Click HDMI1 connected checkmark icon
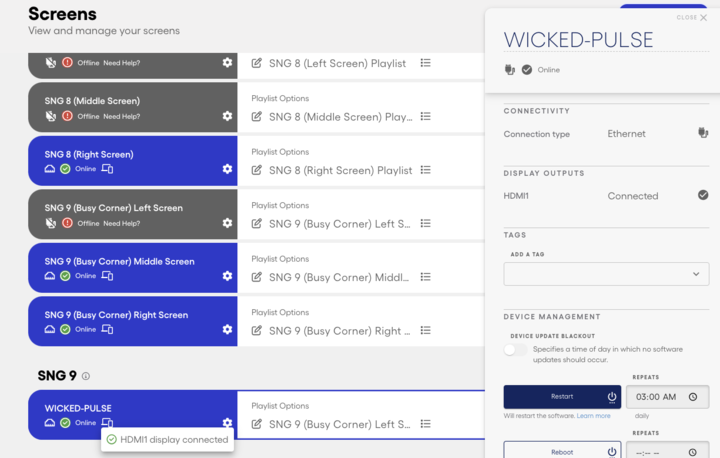The width and height of the screenshot is (720, 458). pos(703,195)
